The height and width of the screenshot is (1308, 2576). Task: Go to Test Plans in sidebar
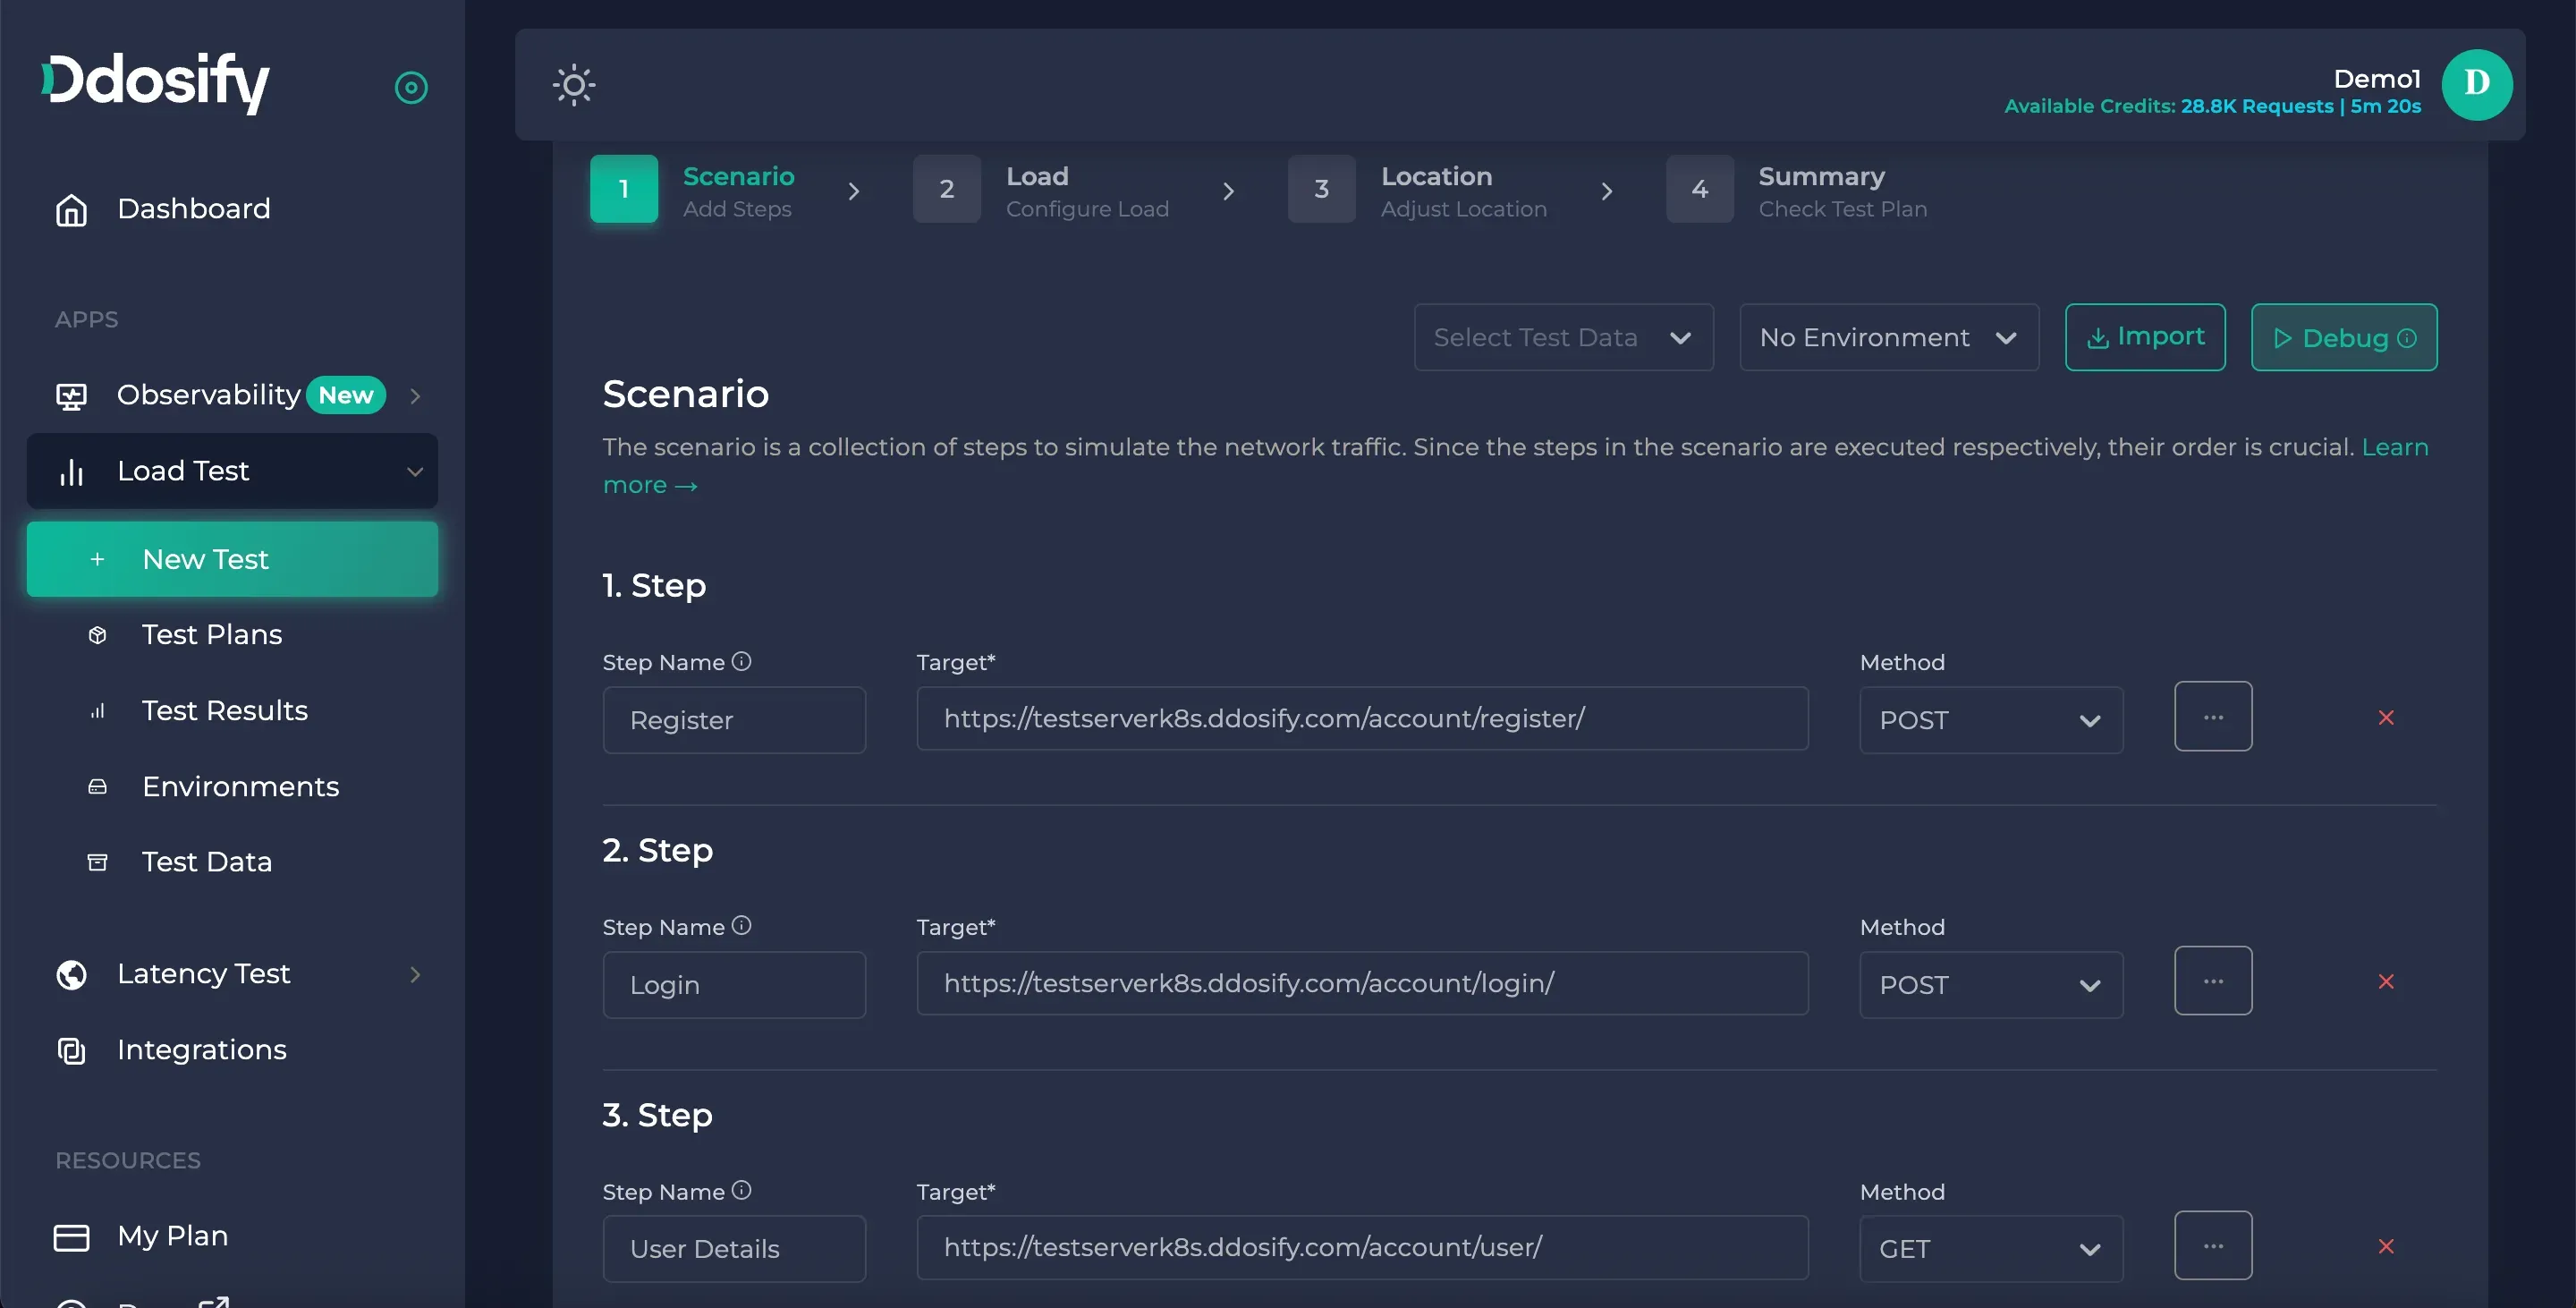(x=212, y=635)
